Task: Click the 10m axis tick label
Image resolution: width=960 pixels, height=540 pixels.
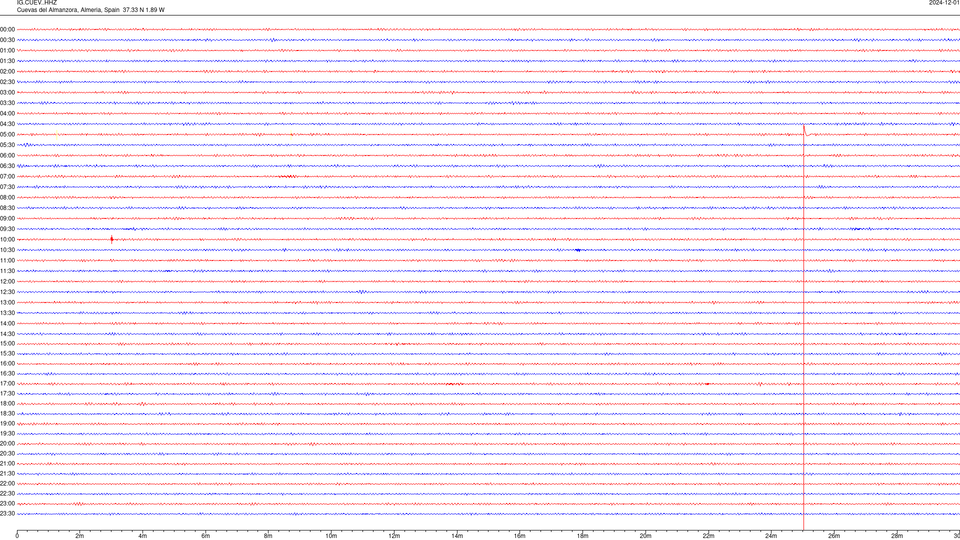Action: click(x=331, y=536)
